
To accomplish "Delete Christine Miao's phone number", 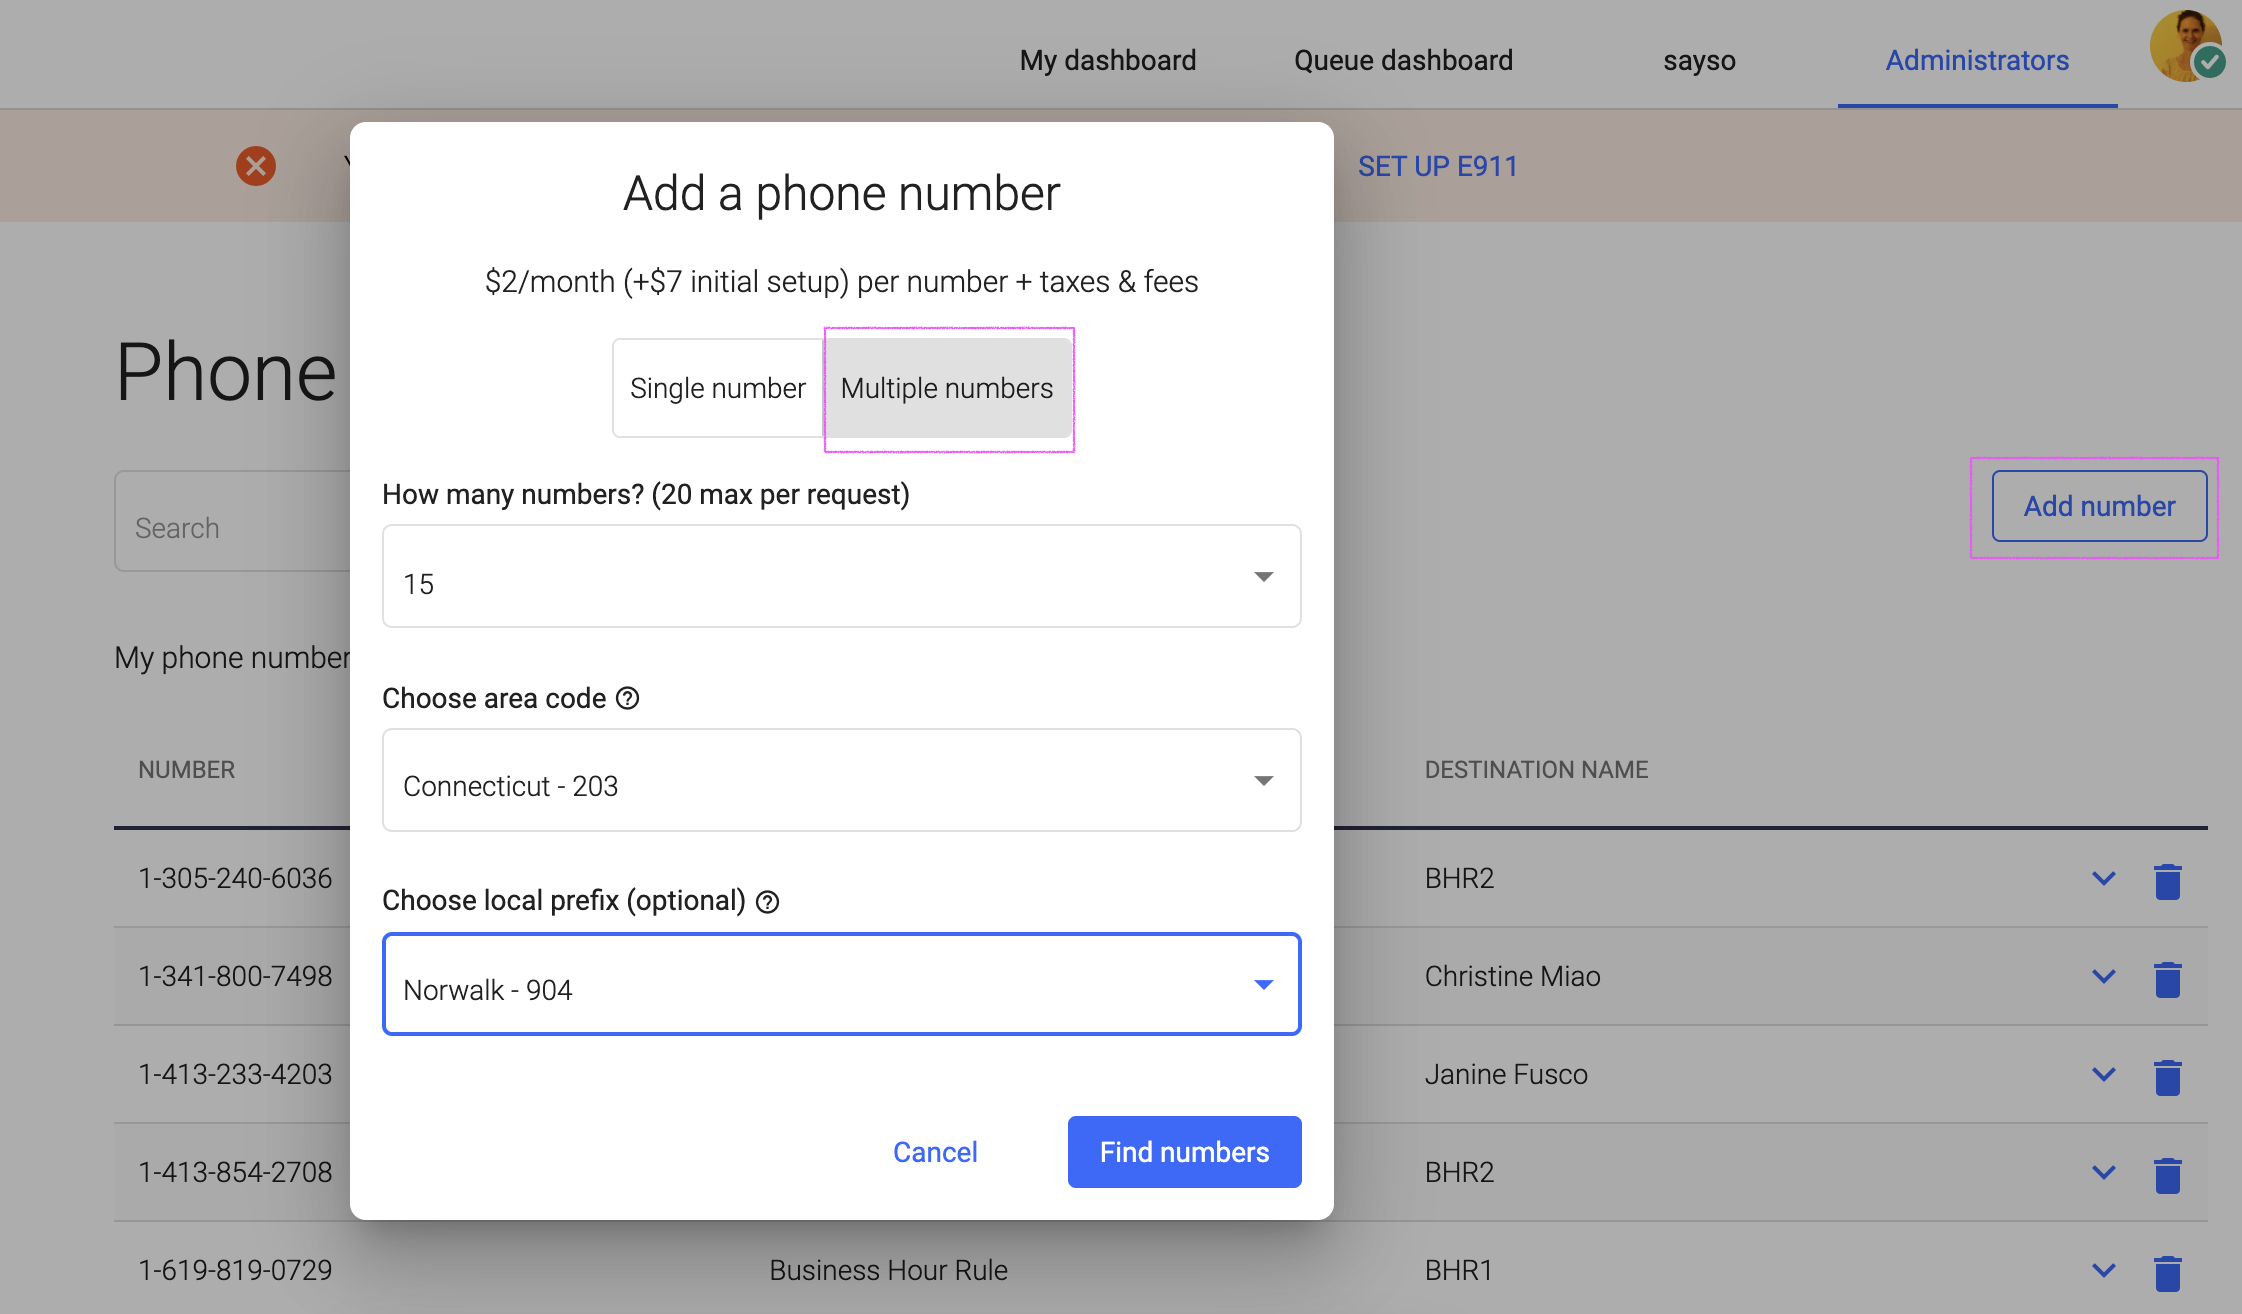I will click(2168, 978).
